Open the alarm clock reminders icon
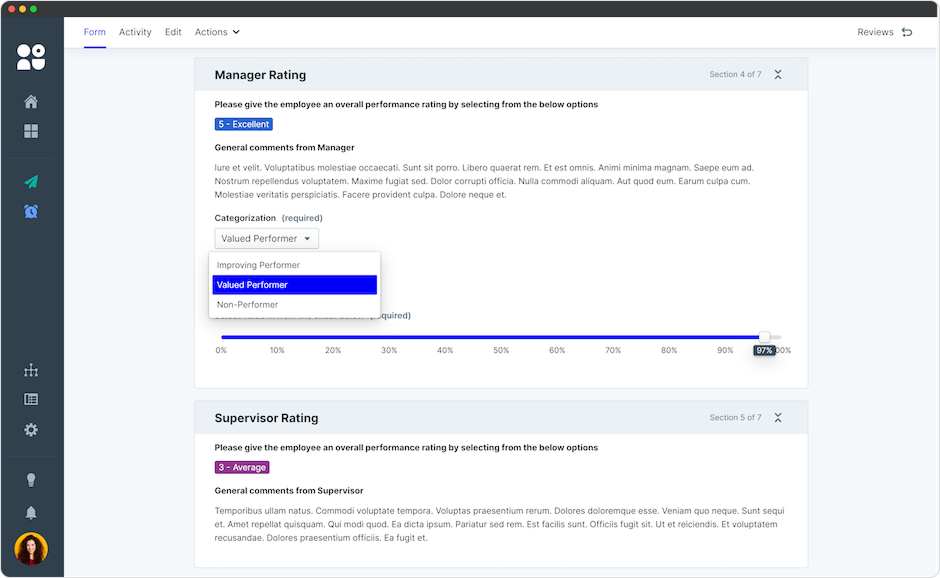 point(31,211)
